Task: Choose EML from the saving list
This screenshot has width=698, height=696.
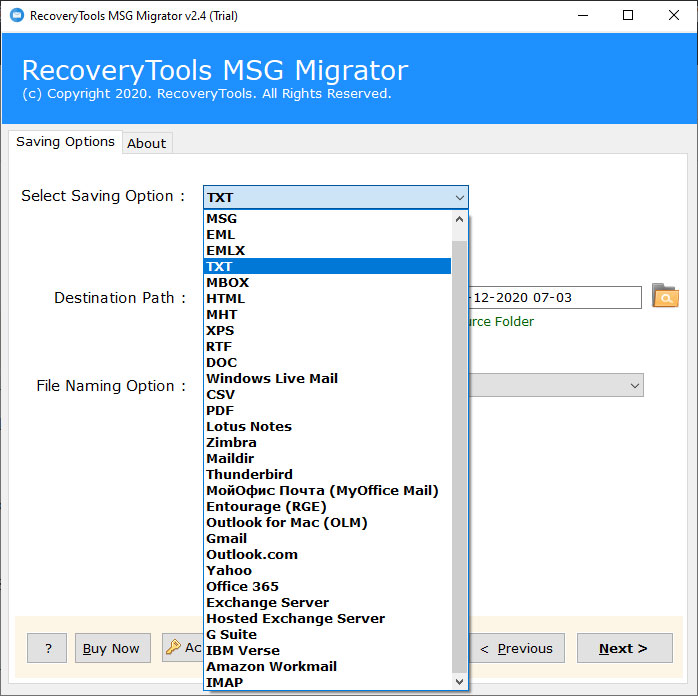Action: [327, 235]
